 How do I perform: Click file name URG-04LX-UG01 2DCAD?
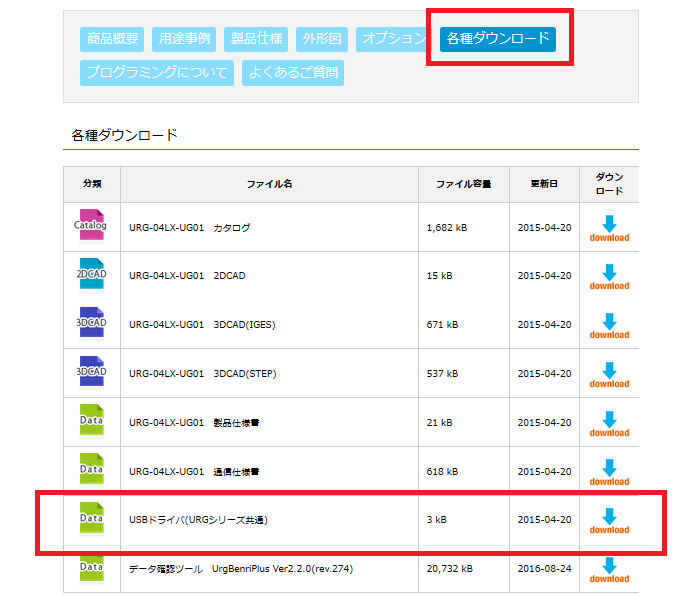click(x=187, y=276)
